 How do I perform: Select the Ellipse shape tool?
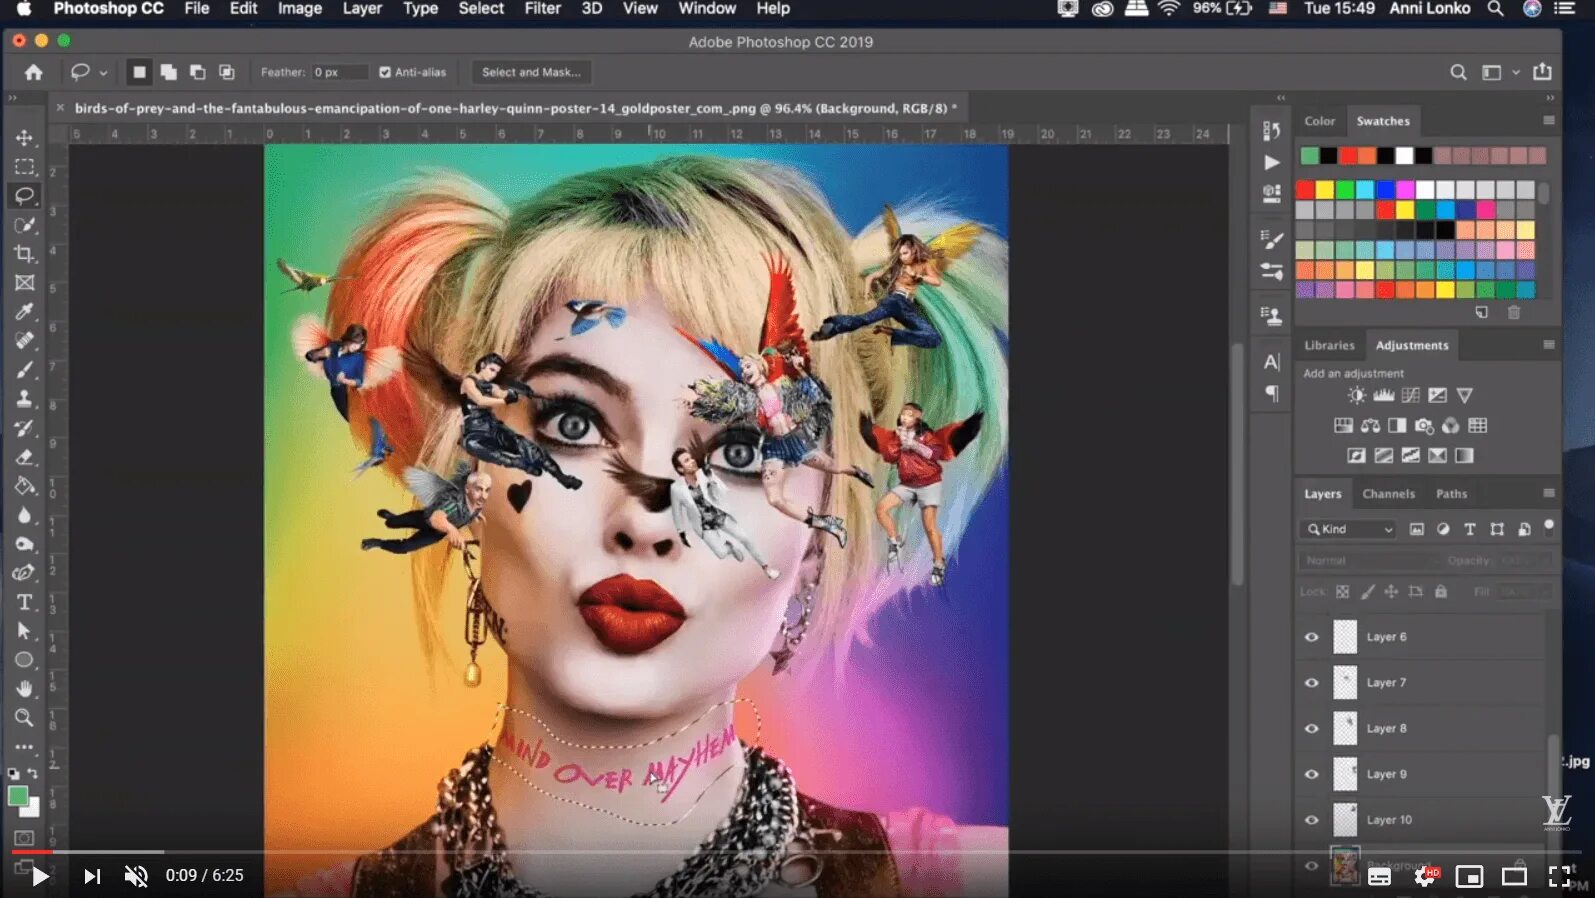coord(25,660)
